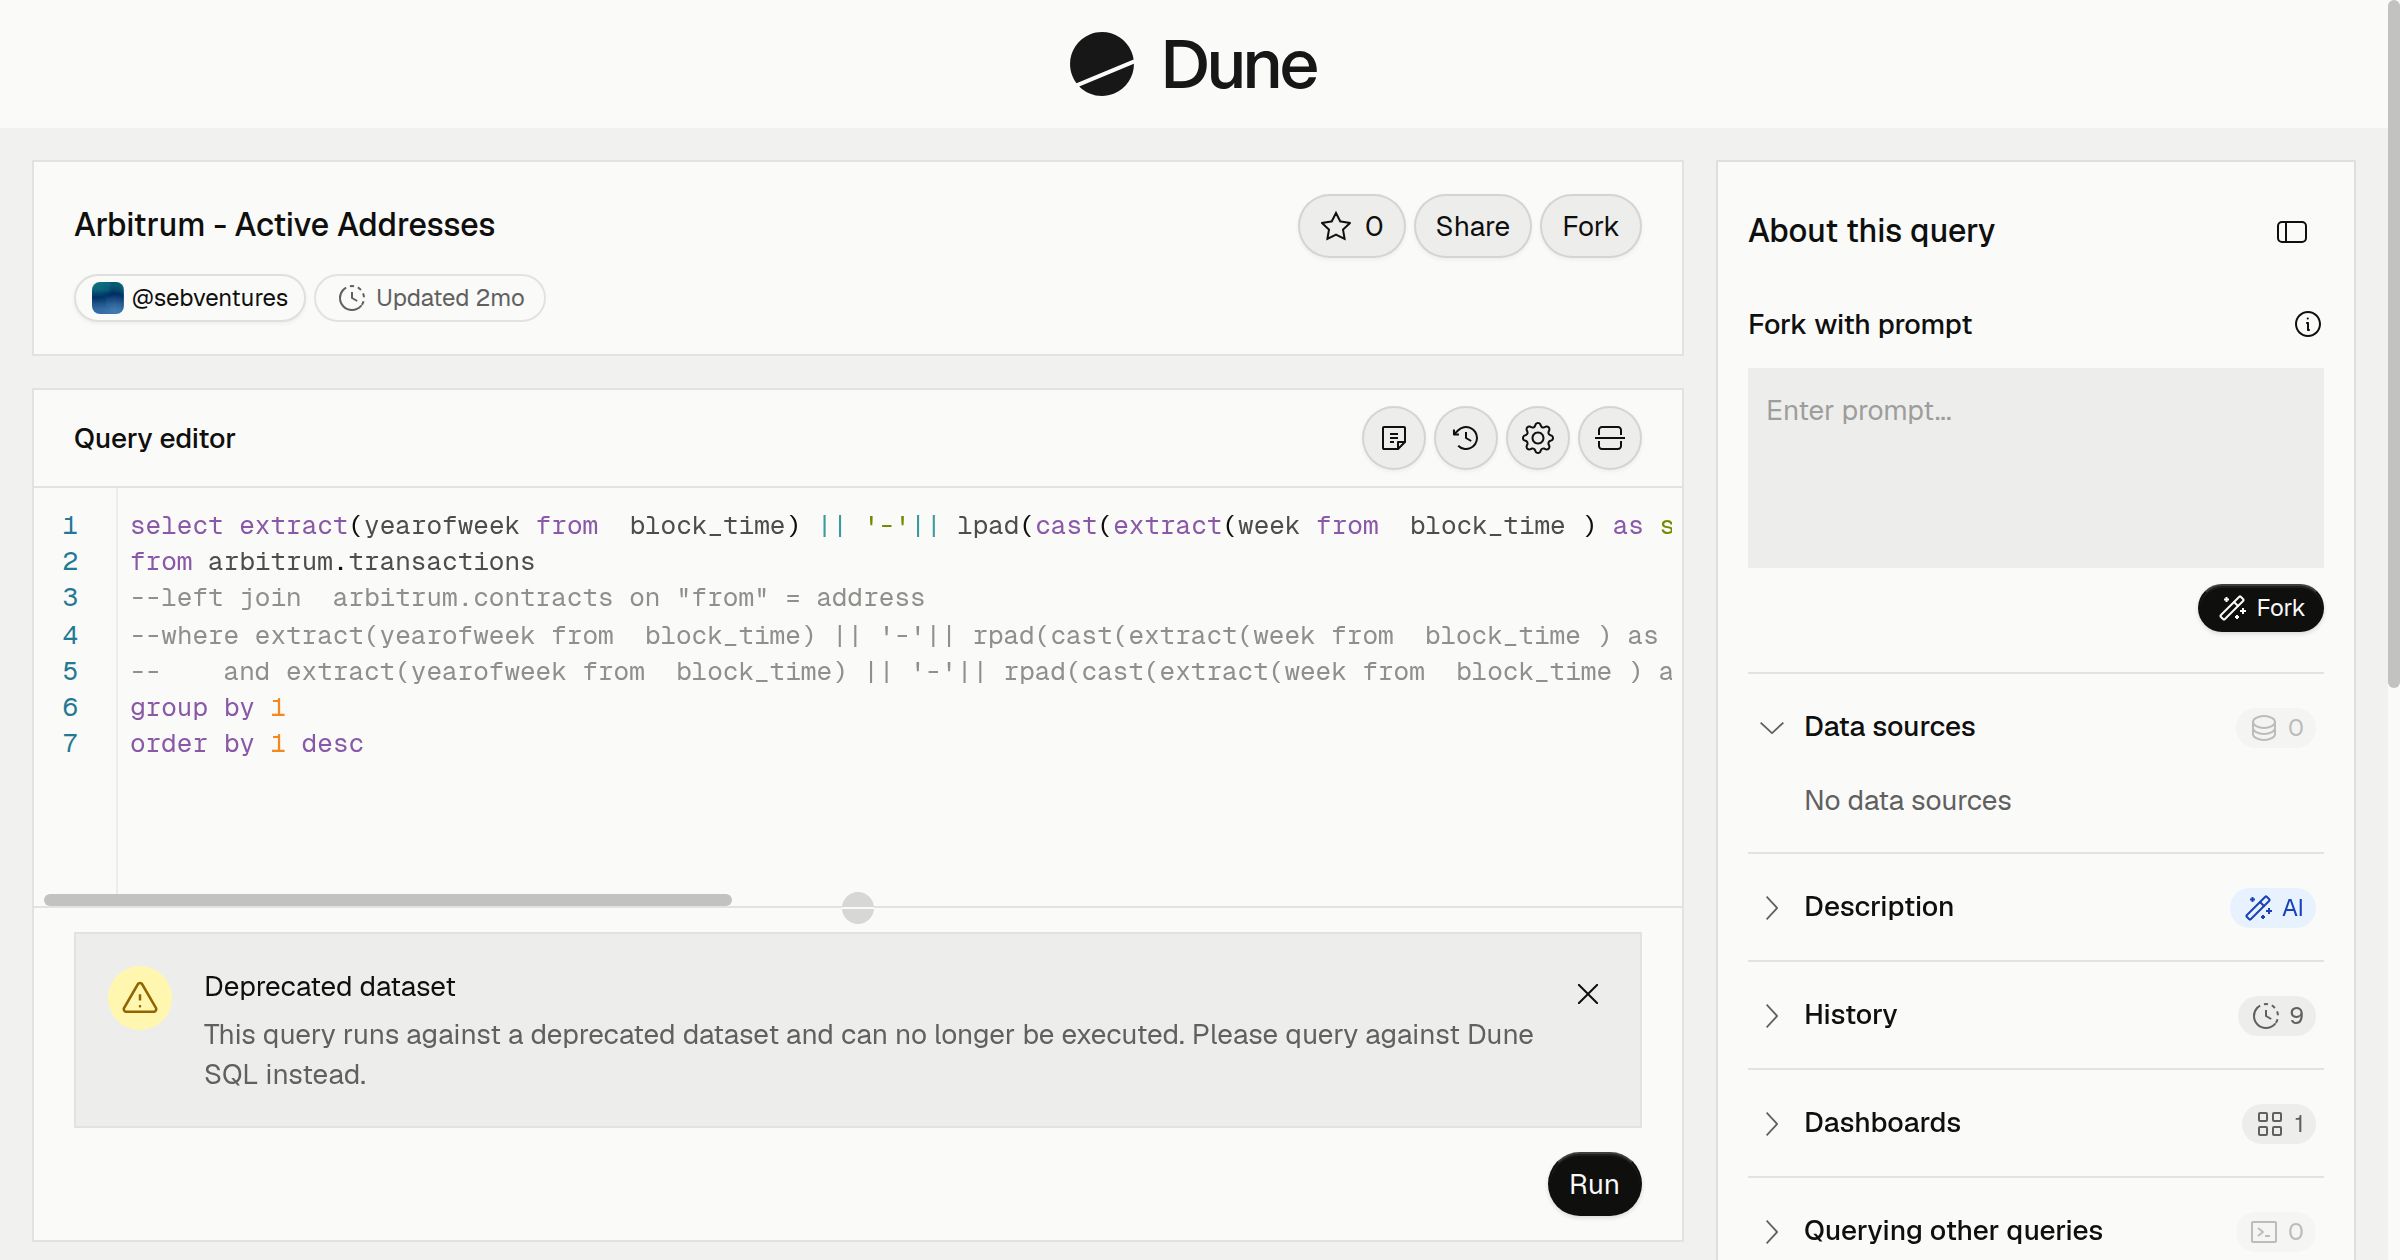Focus the Enter prompt text box
The height and width of the screenshot is (1260, 2400).
(2035, 468)
